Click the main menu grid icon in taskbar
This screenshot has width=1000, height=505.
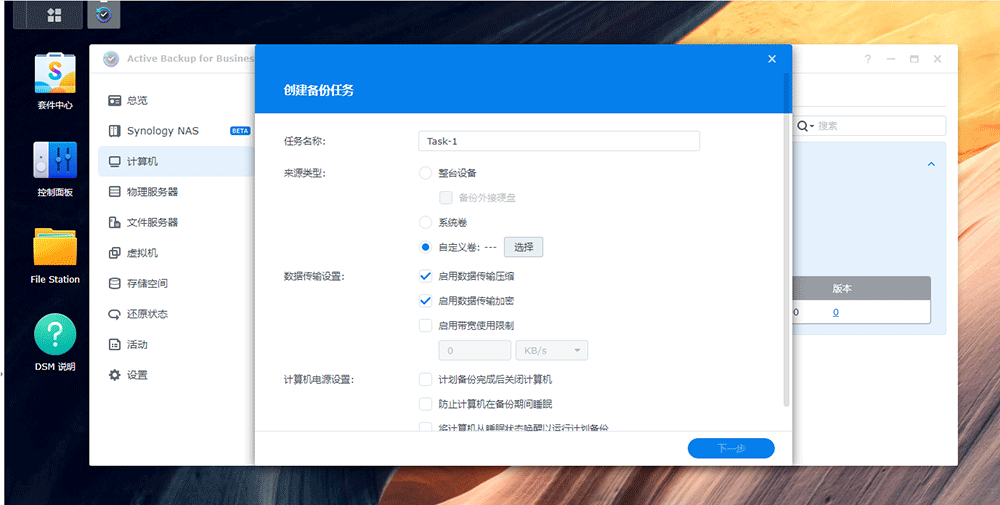click(x=54, y=15)
